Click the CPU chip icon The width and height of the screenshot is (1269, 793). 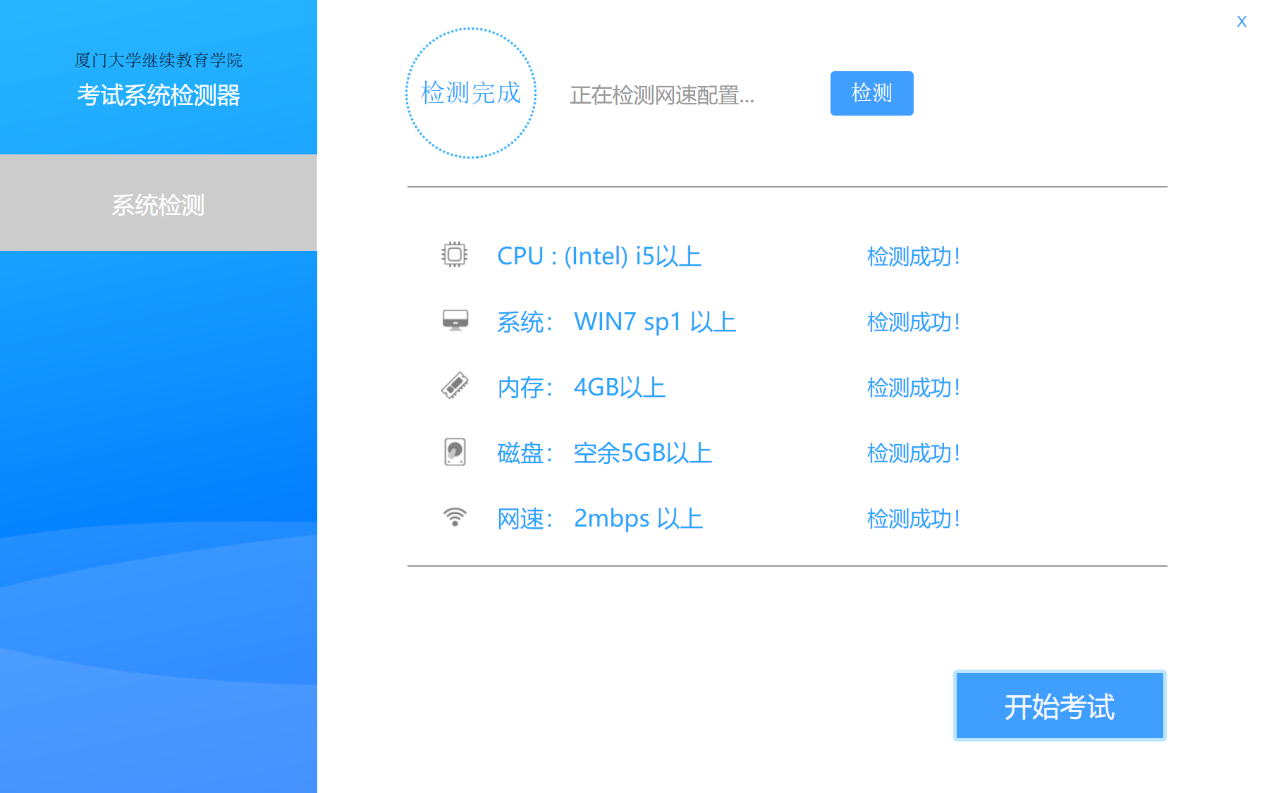(454, 255)
